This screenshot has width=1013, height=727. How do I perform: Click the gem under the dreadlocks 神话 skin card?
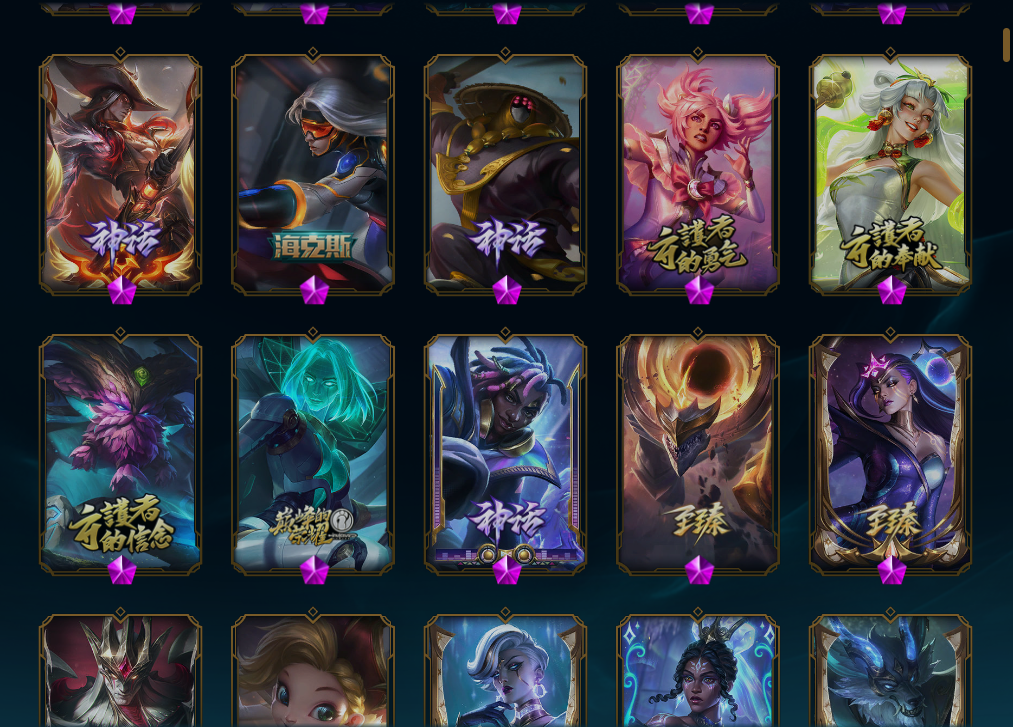point(506,570)
